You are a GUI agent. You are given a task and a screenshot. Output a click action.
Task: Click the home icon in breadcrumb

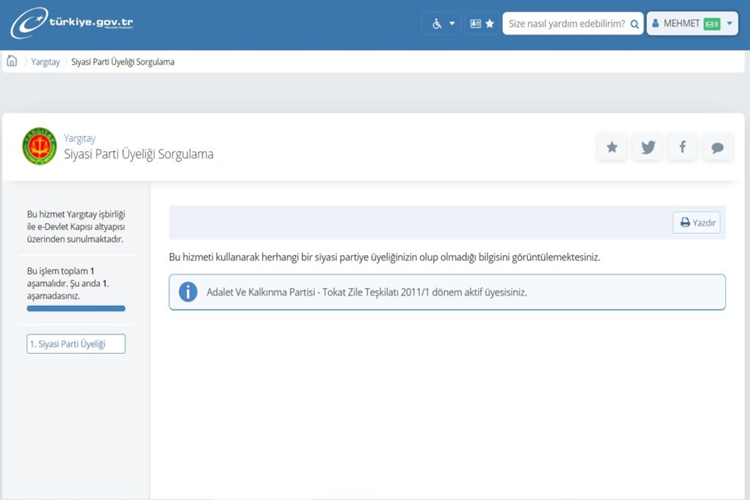pyautogui.click(x=12, y=61)
